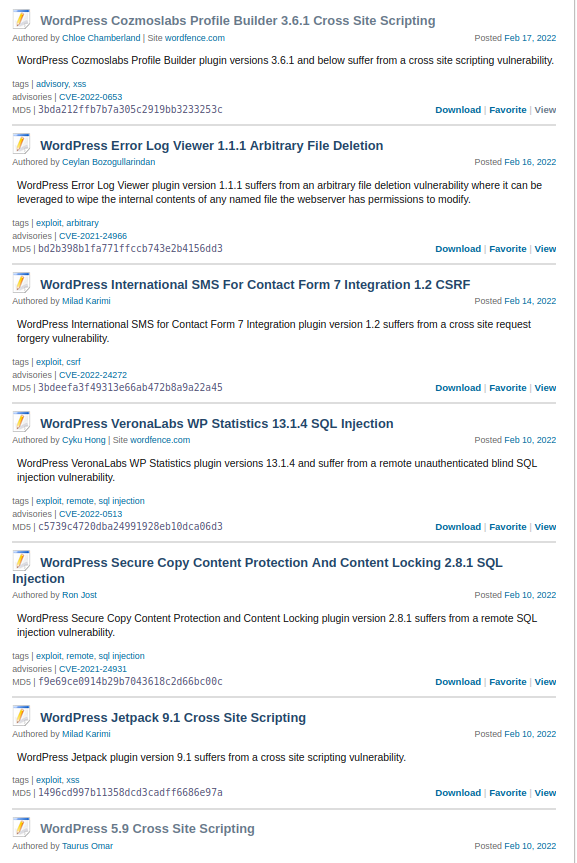Favorite the Jetpack 9.1 Cross Site Scripting entry

[x=508, y=793]
